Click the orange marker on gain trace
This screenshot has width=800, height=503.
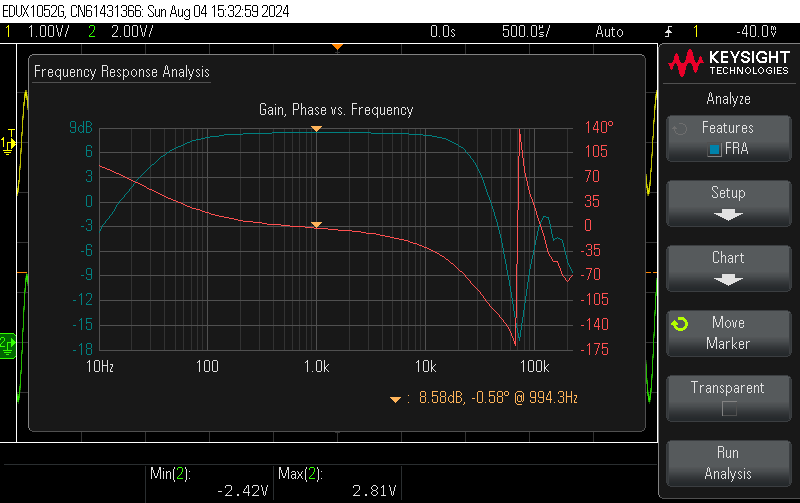click(316, 129)
